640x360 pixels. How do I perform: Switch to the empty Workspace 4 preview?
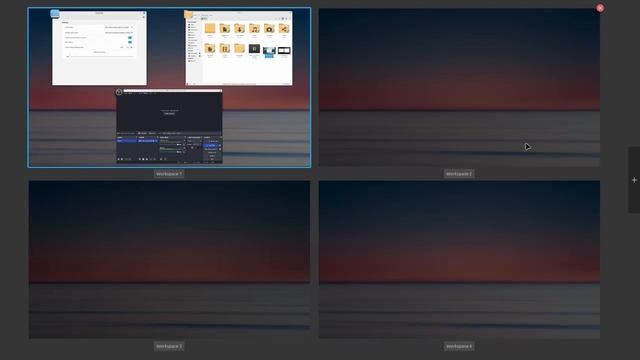click(459, 260)
